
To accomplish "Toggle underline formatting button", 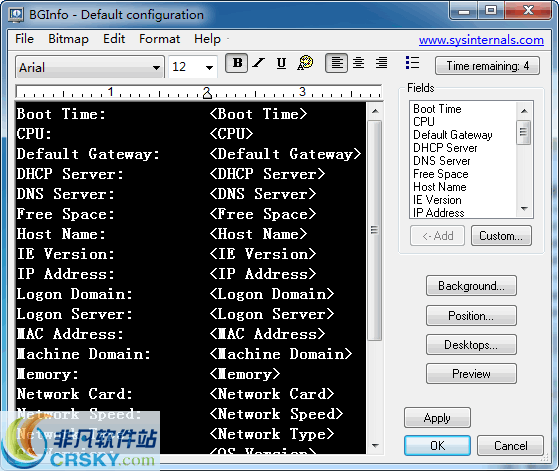I will pos(281,63).
